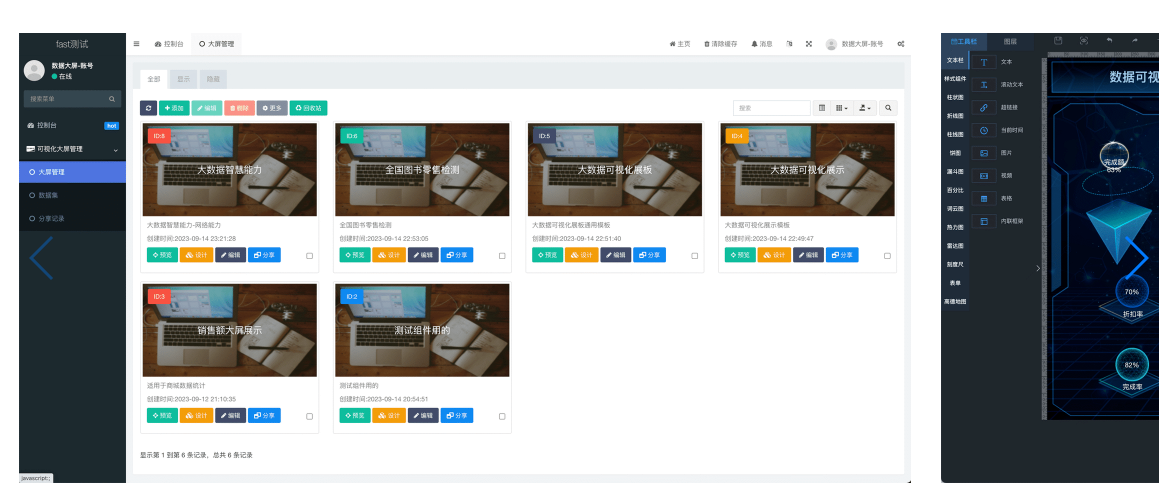Select 折线图 category in designer toolbox

pos(955,116)
